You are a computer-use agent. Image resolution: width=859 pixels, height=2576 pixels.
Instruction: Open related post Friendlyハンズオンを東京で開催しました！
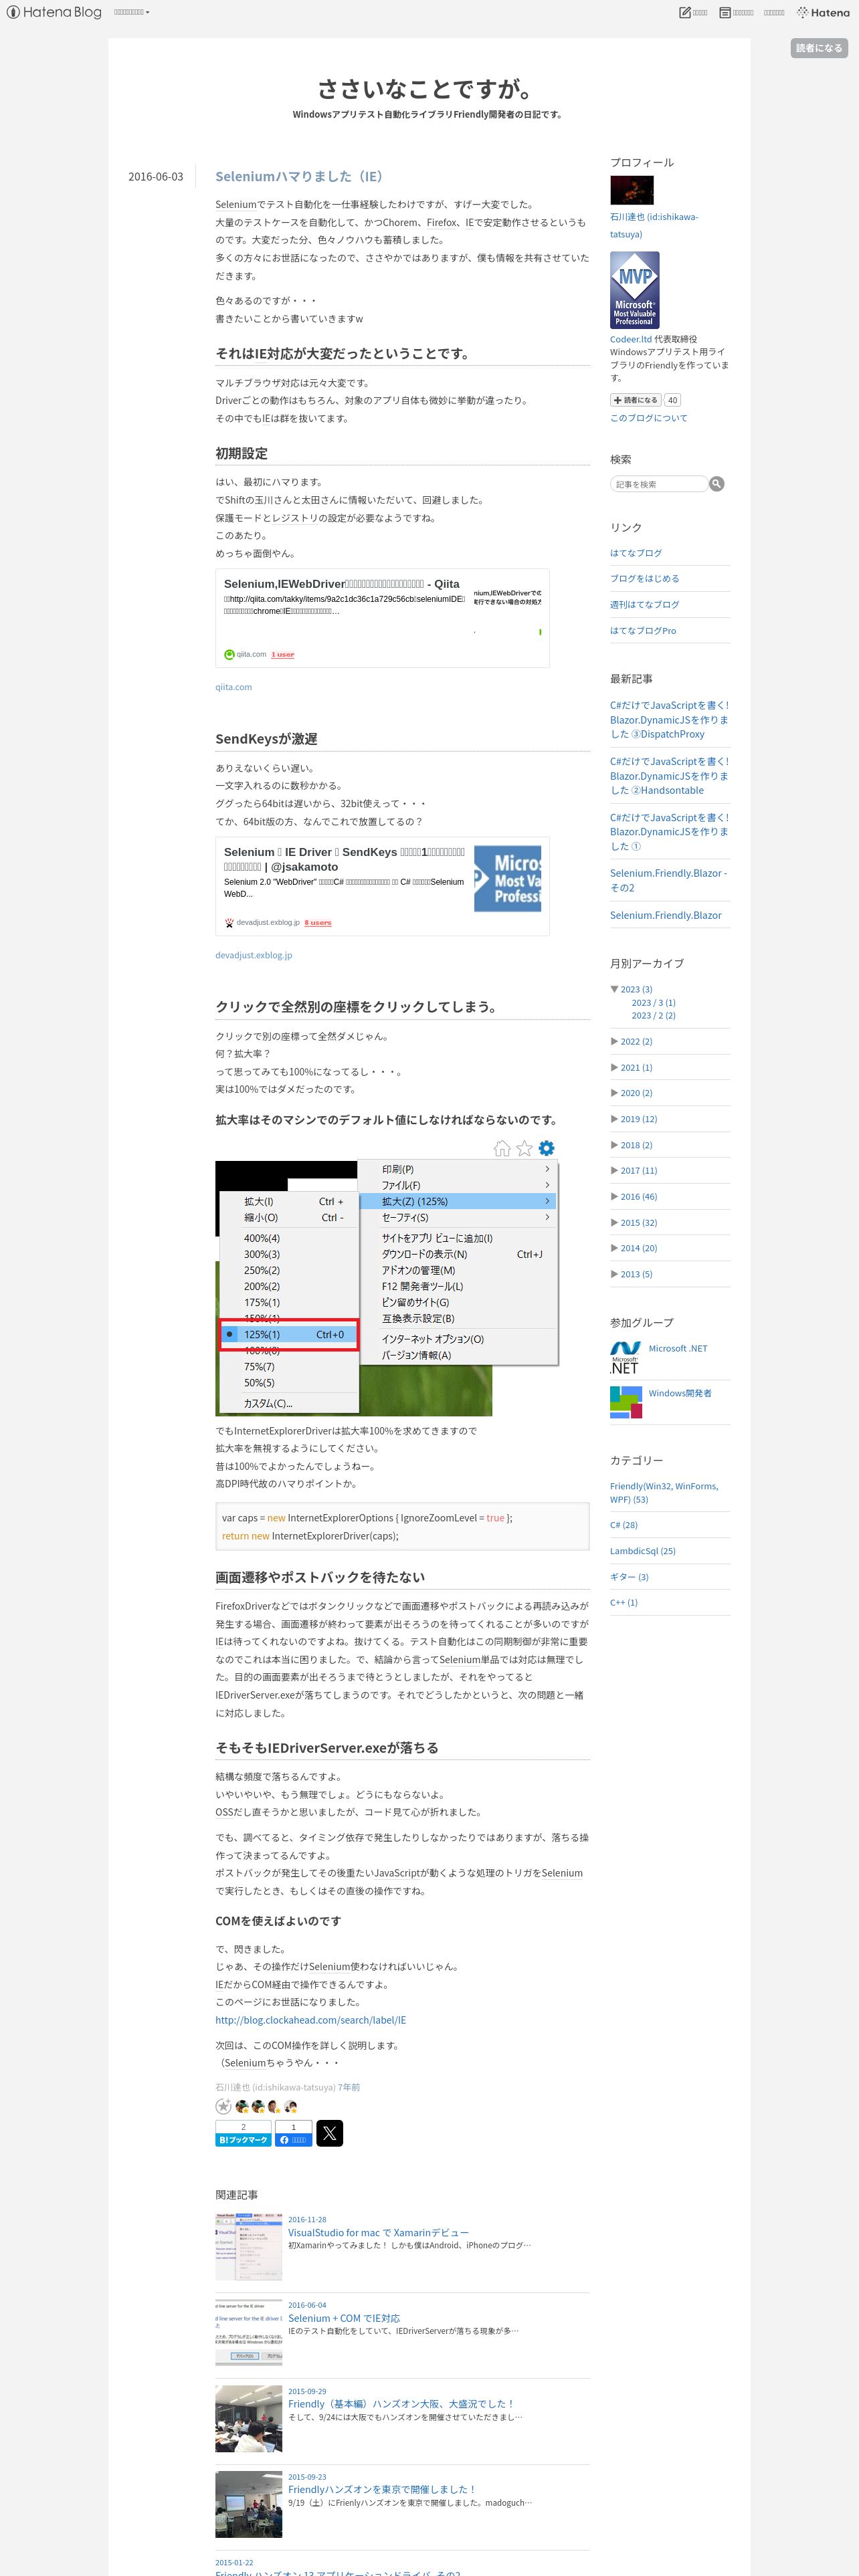tap(382, 2489)
